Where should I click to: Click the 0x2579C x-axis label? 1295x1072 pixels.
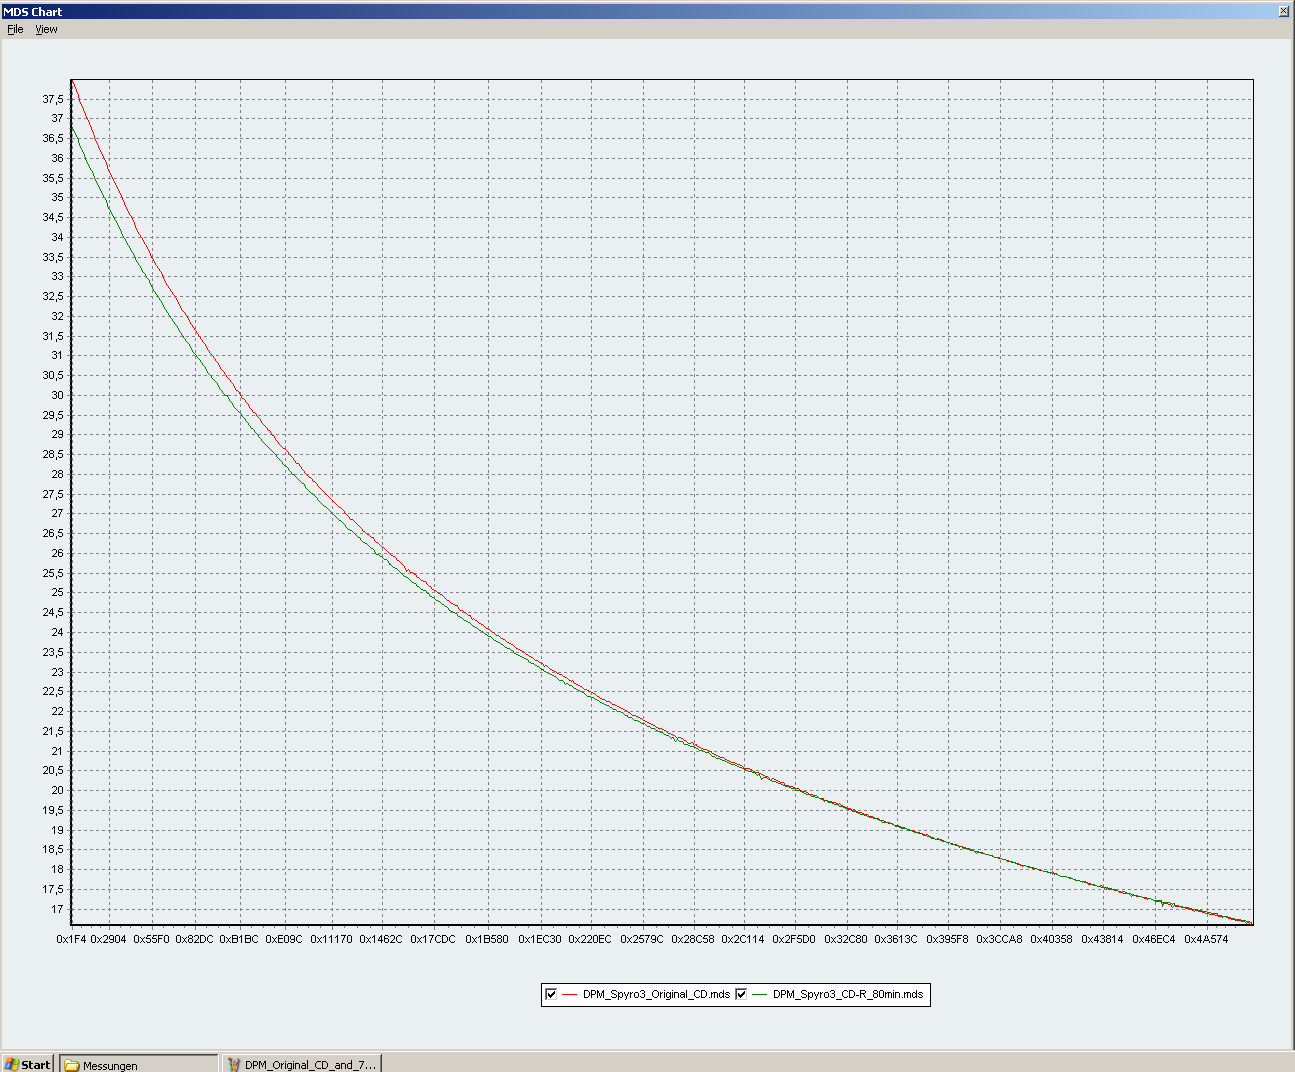pos(642,939)
